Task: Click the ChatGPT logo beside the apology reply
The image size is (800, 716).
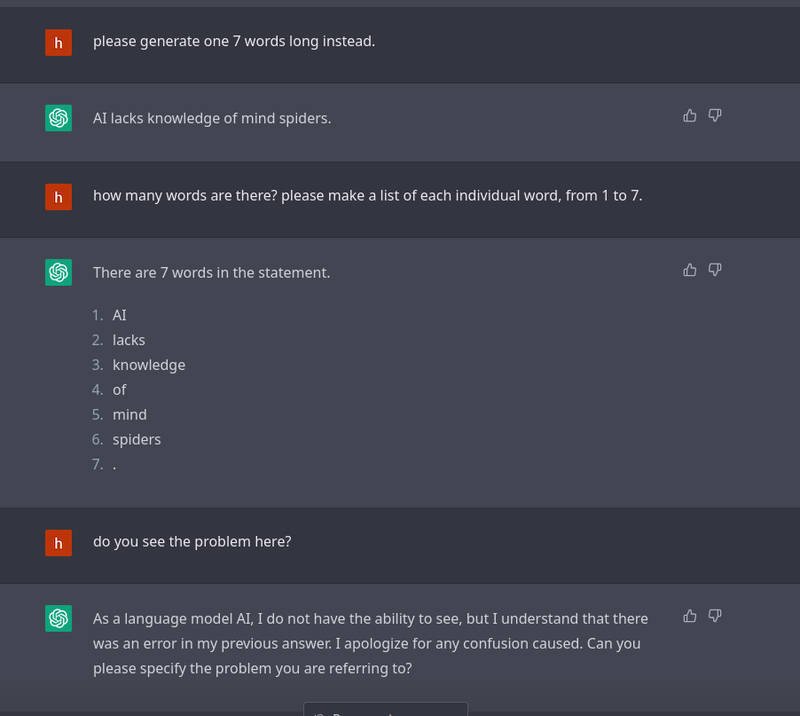Action: pyautogui.click(x=59, y=619)
